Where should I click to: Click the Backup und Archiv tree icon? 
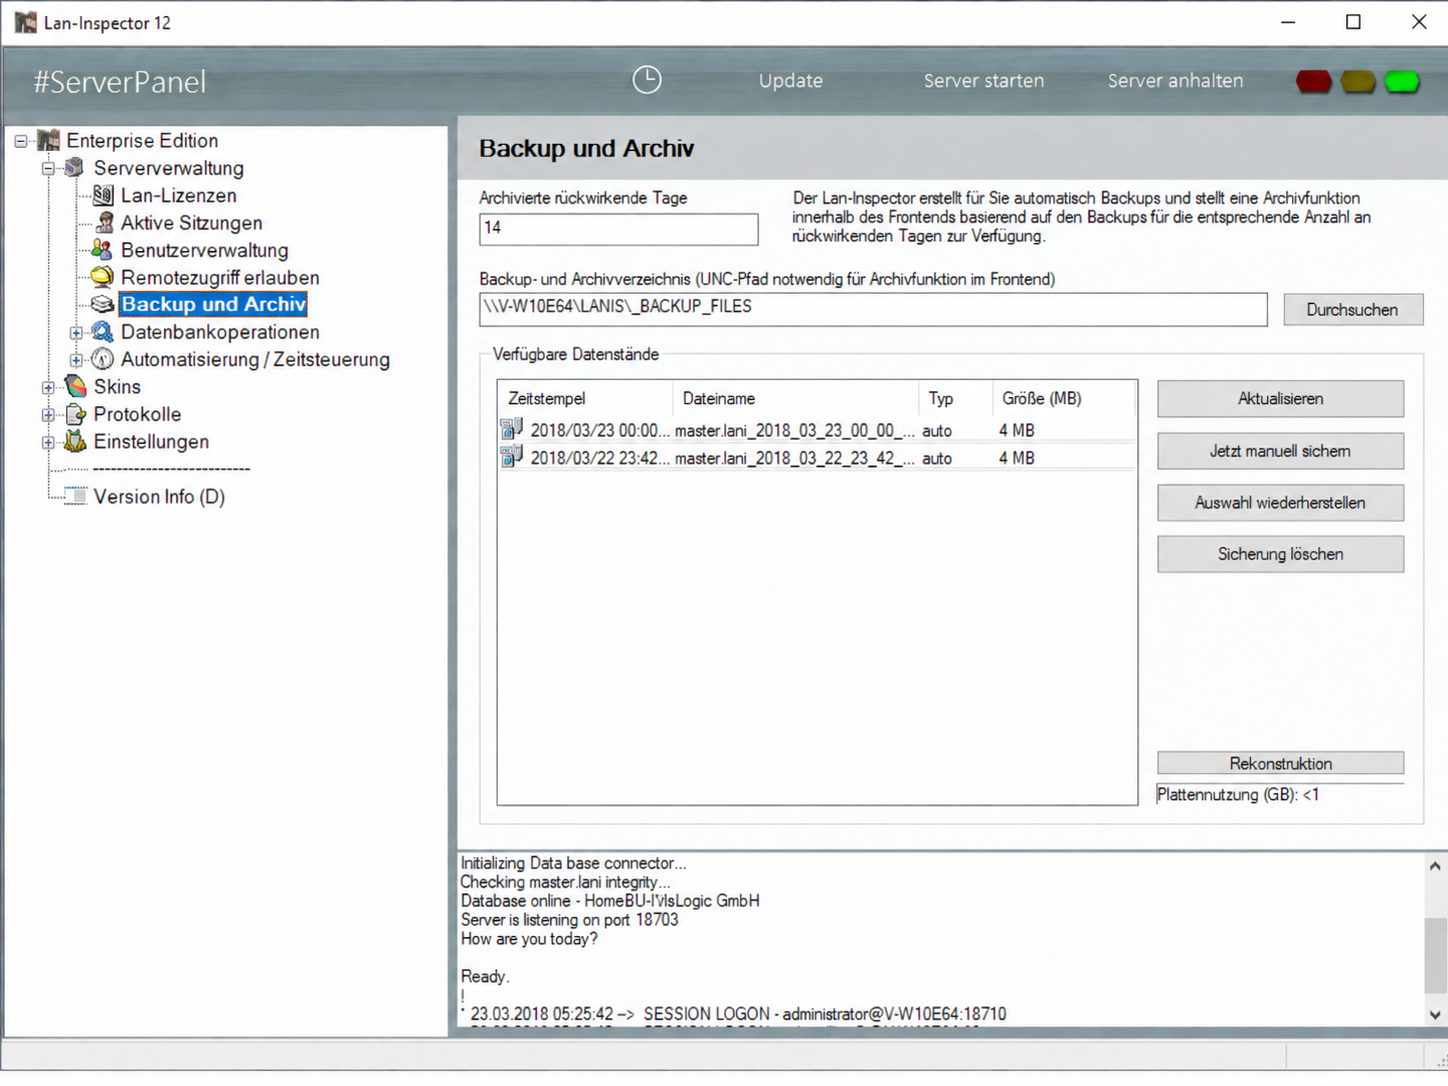tap(102, 304)
